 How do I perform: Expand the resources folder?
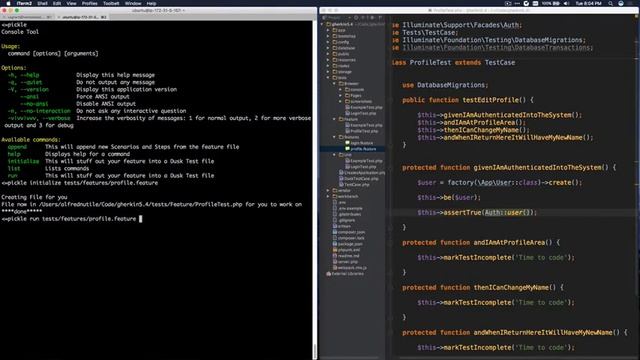328,60
